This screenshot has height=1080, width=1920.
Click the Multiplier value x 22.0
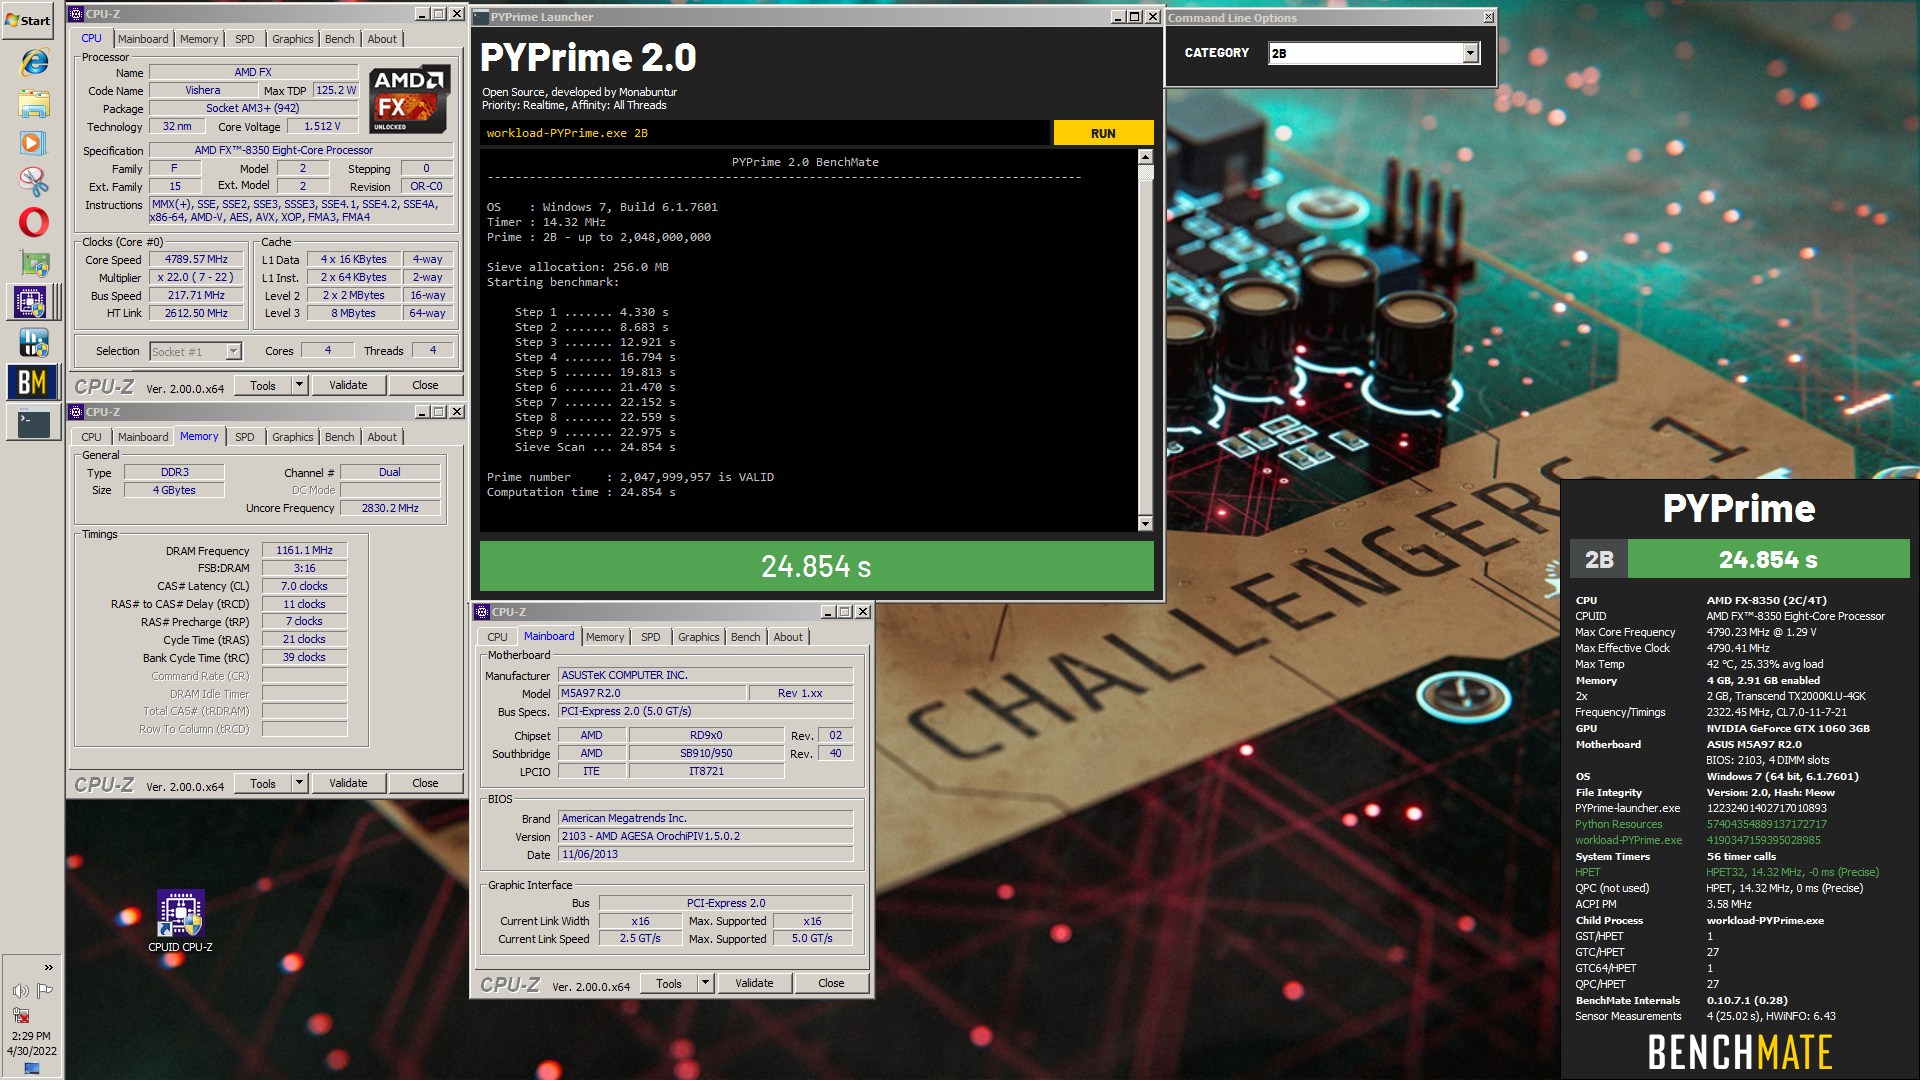click(x=196, y=277)
